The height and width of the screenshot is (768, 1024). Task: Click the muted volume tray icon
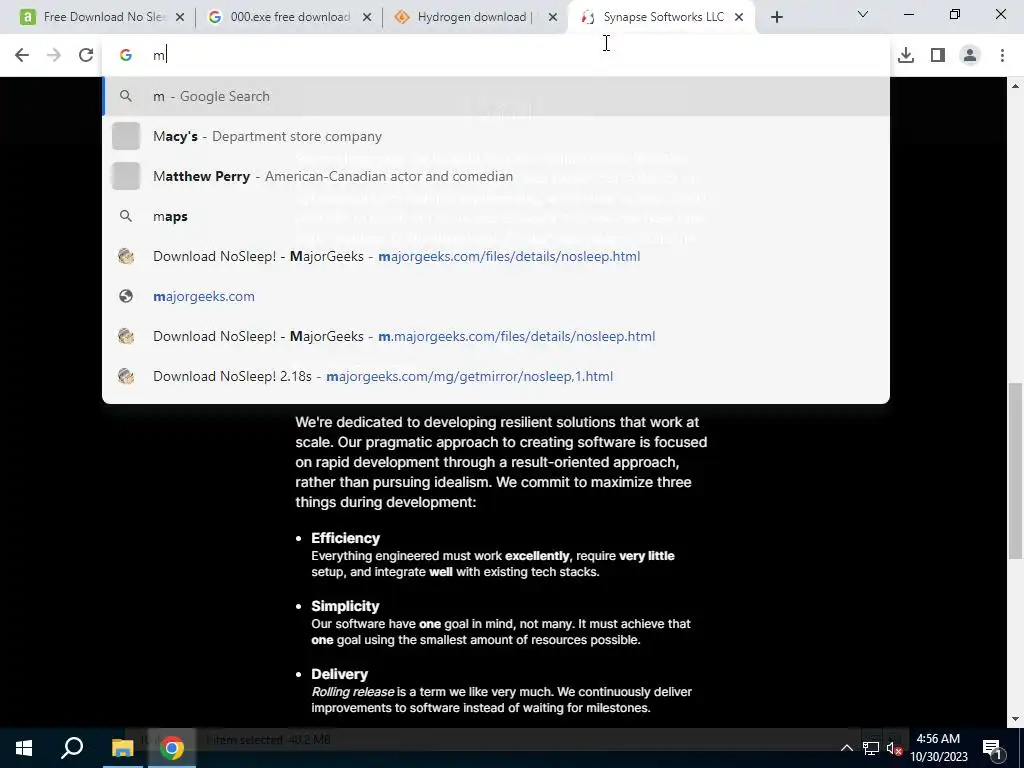[x=894, y=748]
